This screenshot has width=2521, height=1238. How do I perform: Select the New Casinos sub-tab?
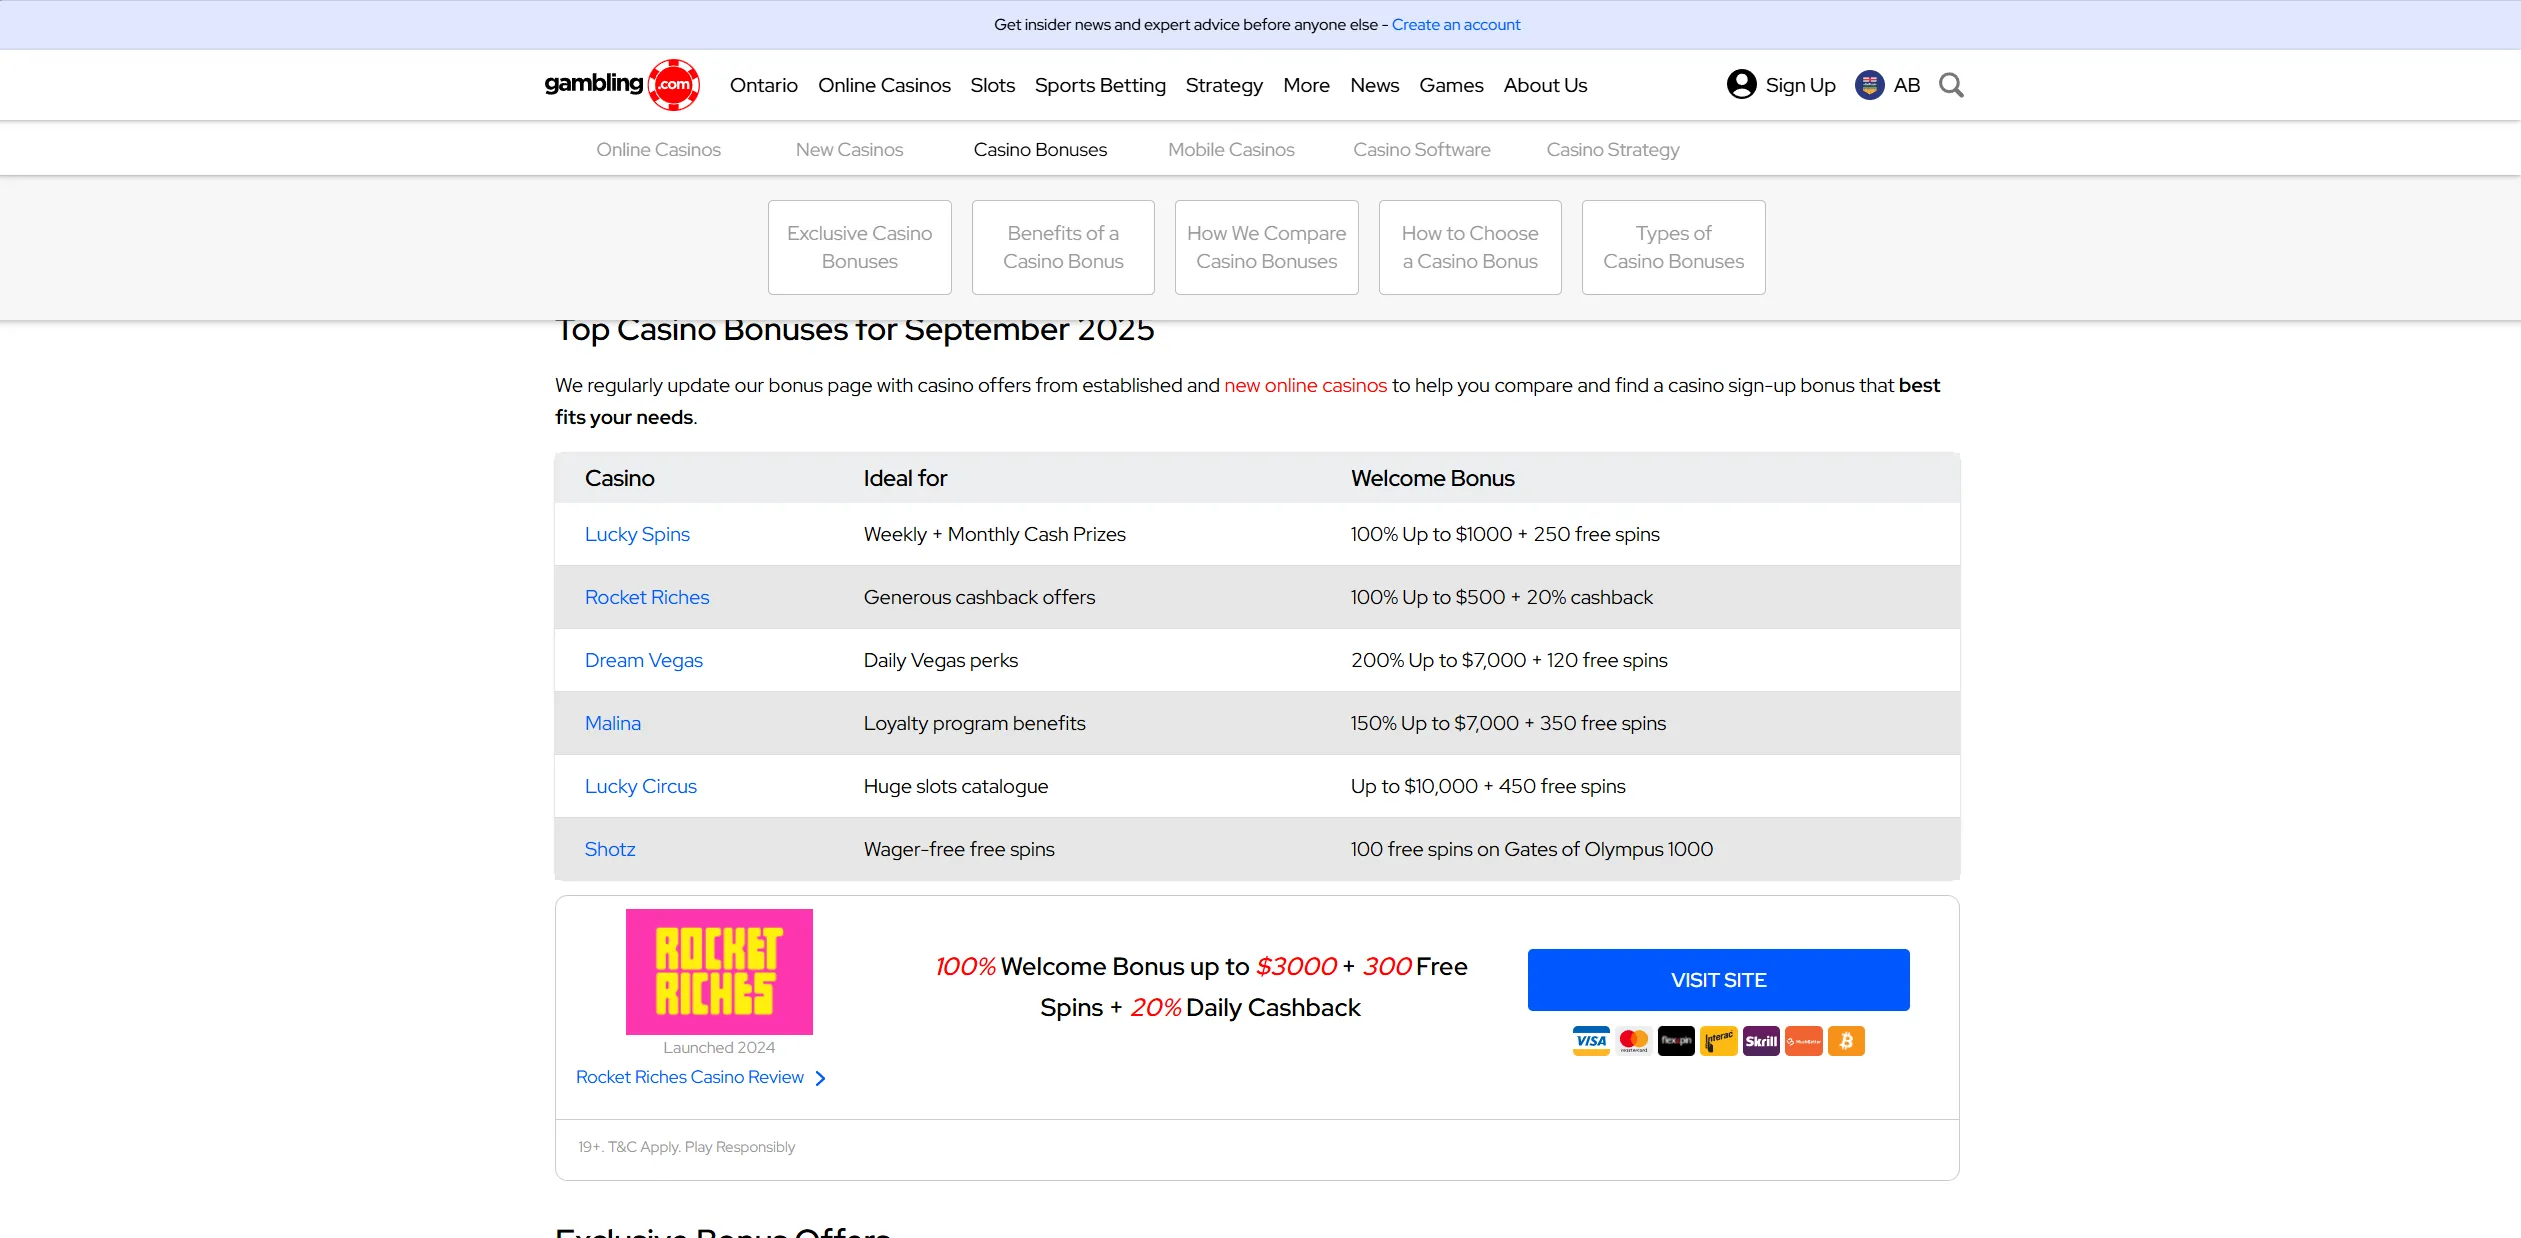[x=849, y=149]
